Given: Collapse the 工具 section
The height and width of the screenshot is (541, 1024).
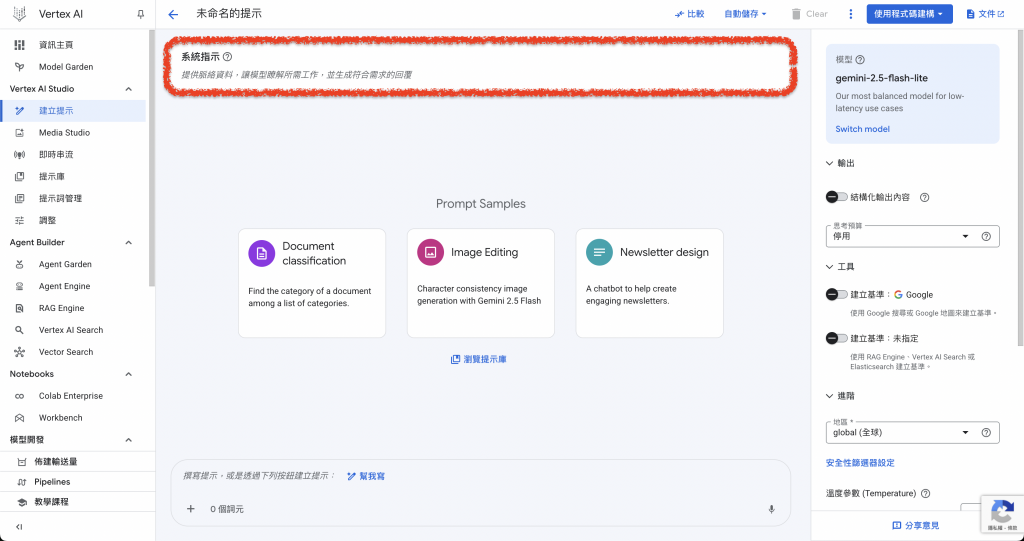Looking at the screenshot, I should point(840,267).
